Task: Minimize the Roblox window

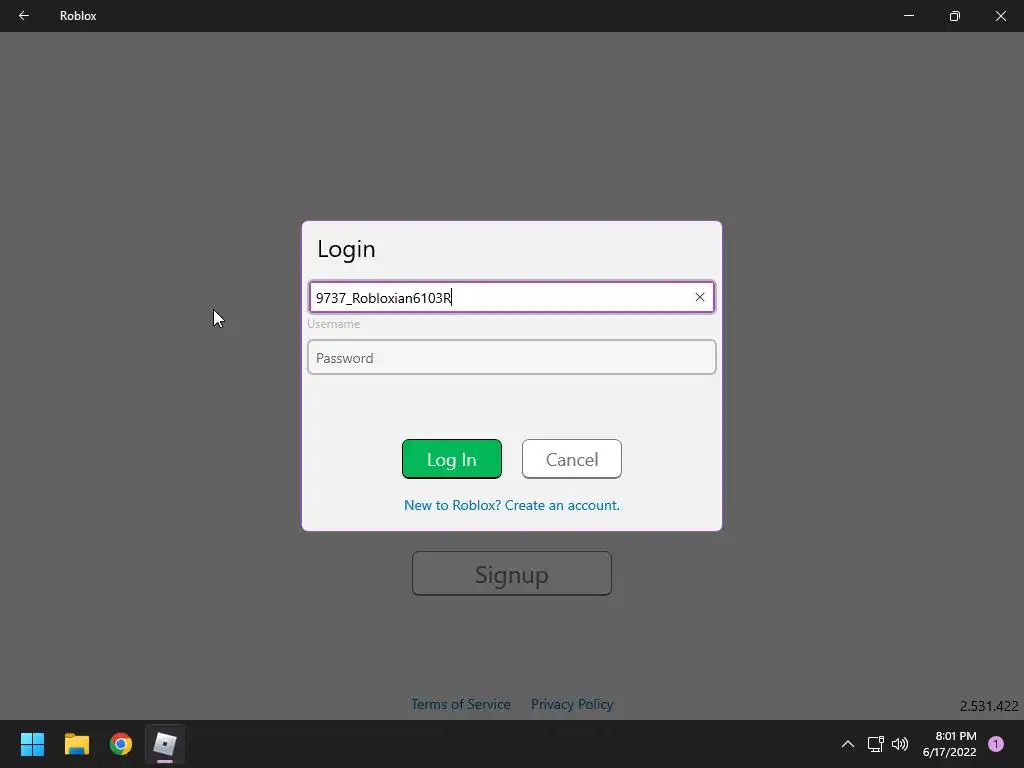Action: (908, 16)
